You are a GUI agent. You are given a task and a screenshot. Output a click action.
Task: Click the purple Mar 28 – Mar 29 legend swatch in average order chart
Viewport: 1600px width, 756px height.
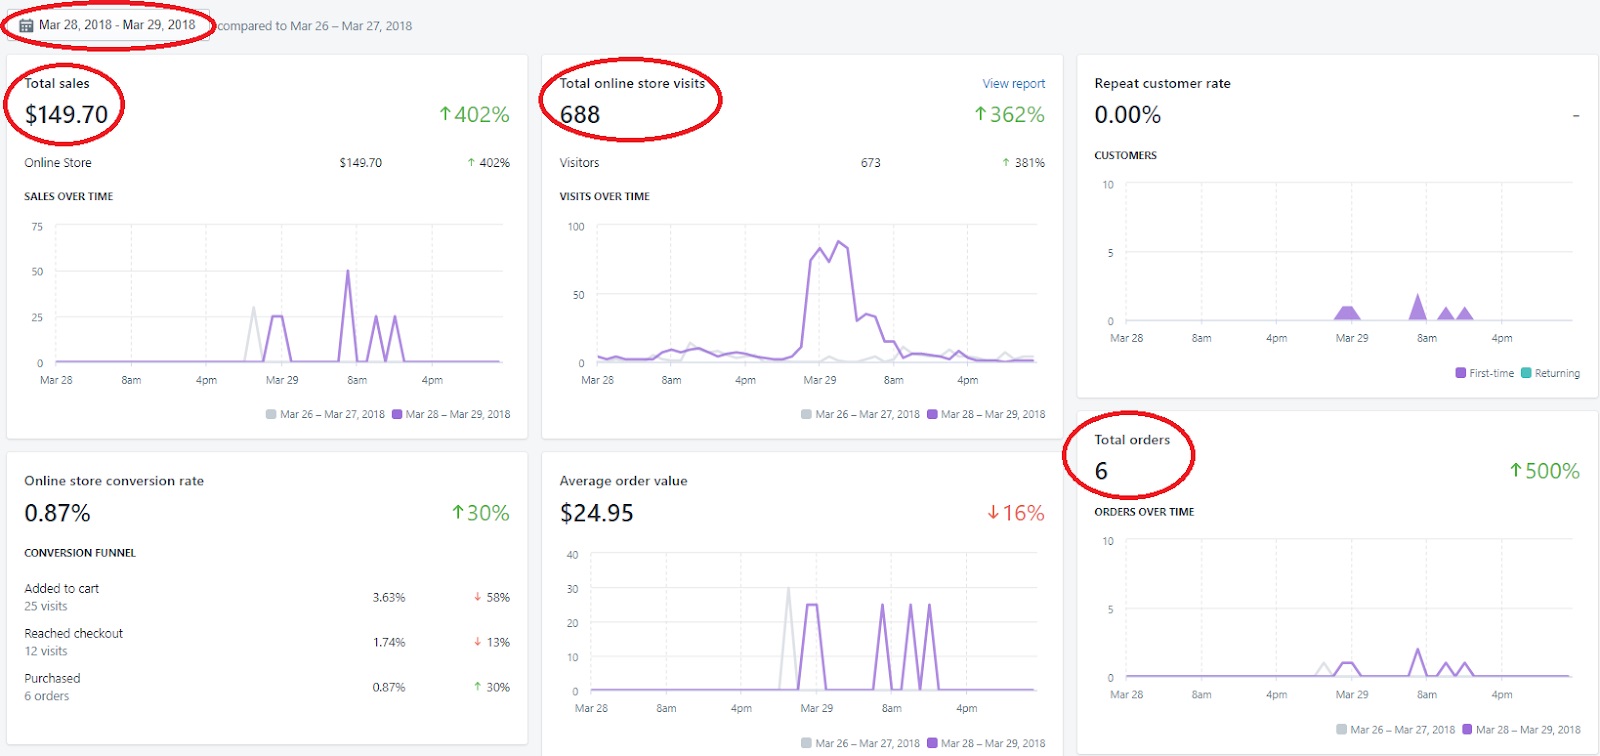click(x=932, y=743)
